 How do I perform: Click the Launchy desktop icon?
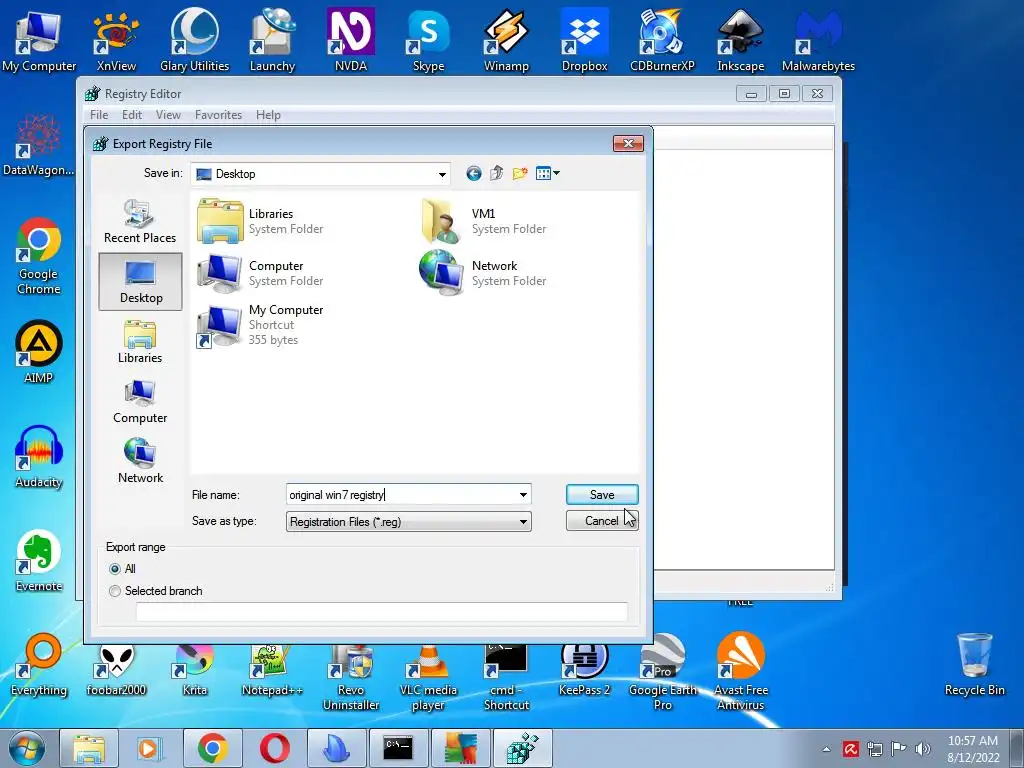pos(272,40)
